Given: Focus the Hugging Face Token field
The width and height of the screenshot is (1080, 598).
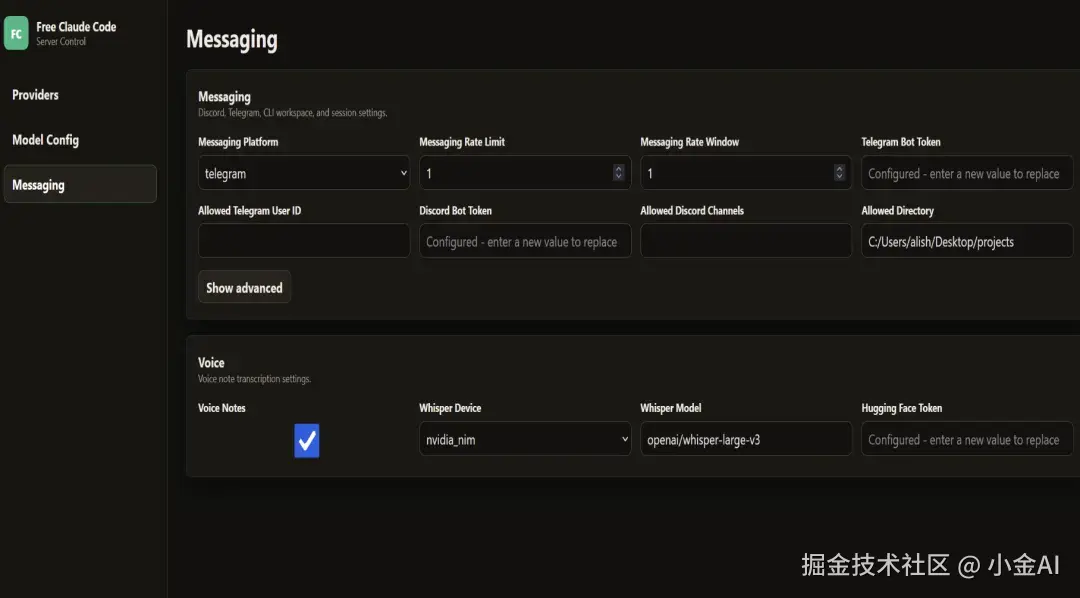Looking at the screenshot, I should (x=967, y=439).
